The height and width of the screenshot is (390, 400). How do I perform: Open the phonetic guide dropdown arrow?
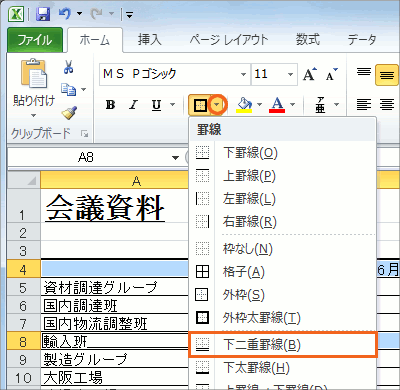(336, 105)
